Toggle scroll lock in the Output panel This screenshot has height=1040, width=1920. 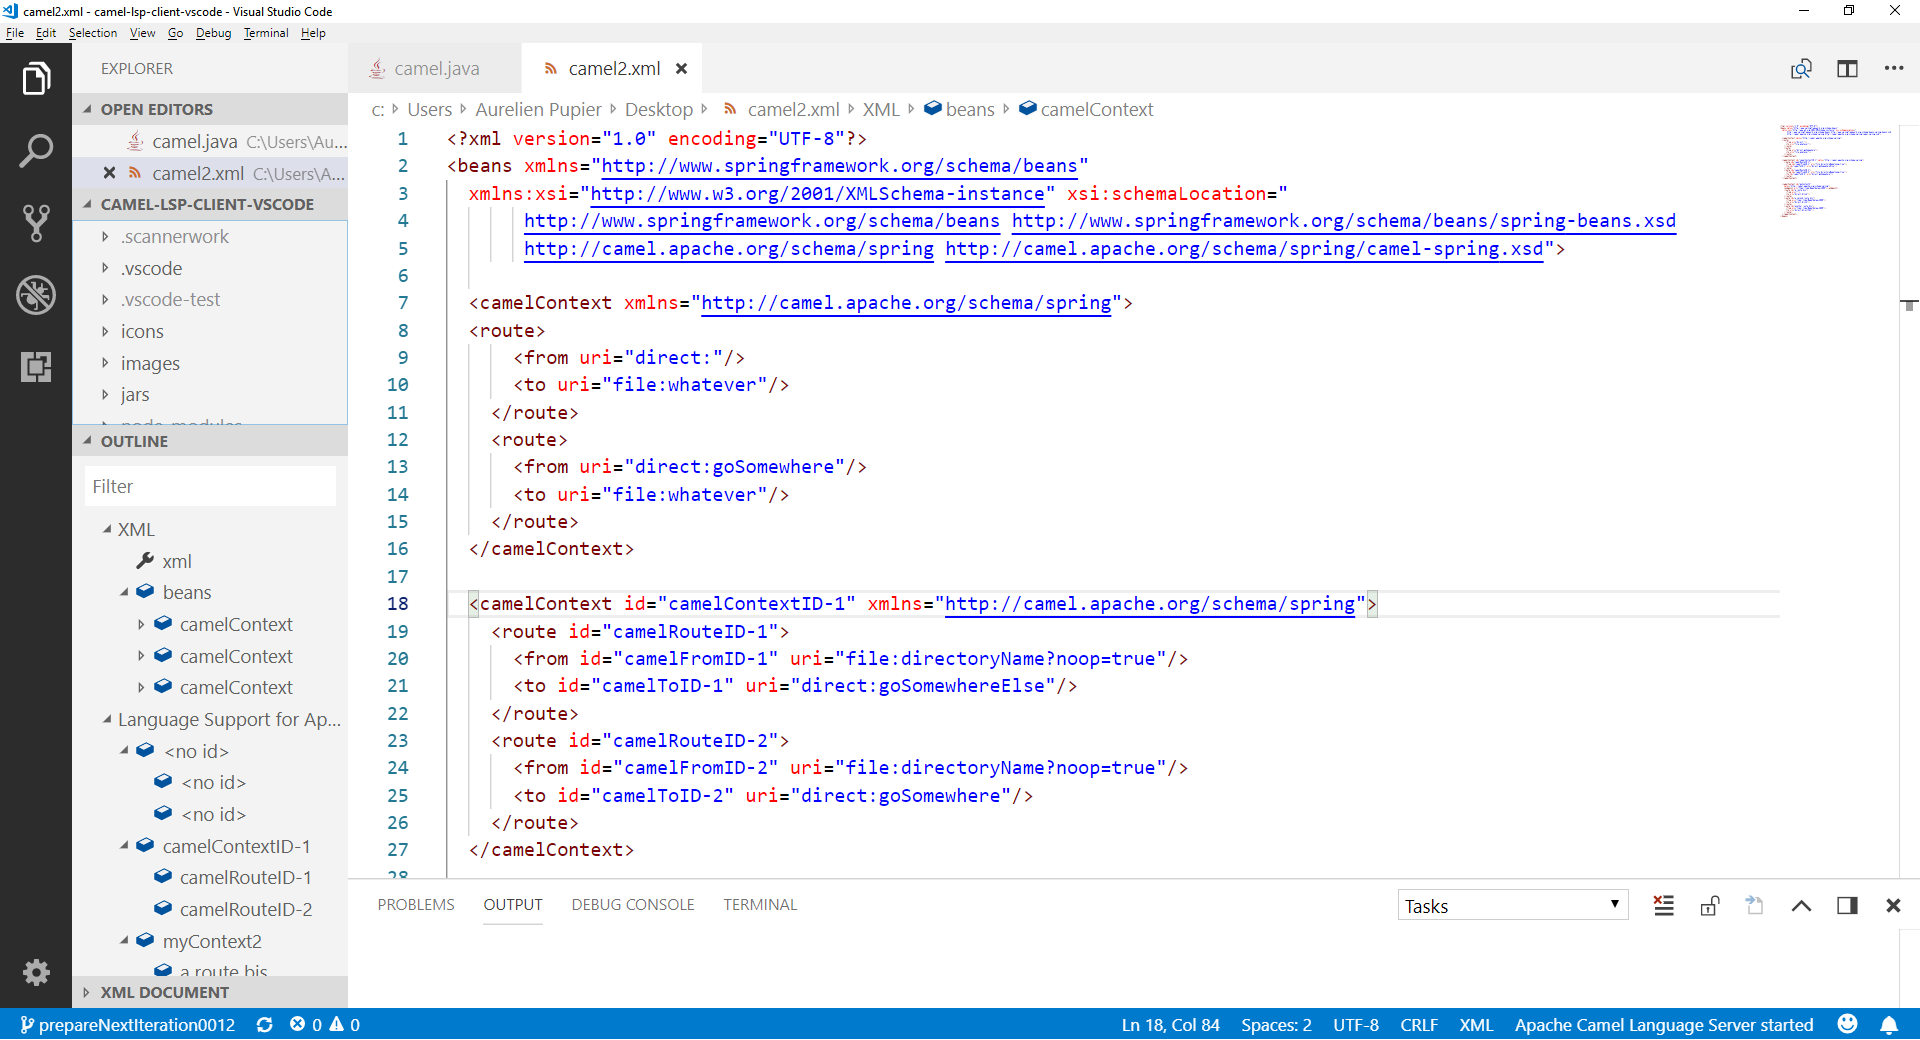tap(1709, 905)
